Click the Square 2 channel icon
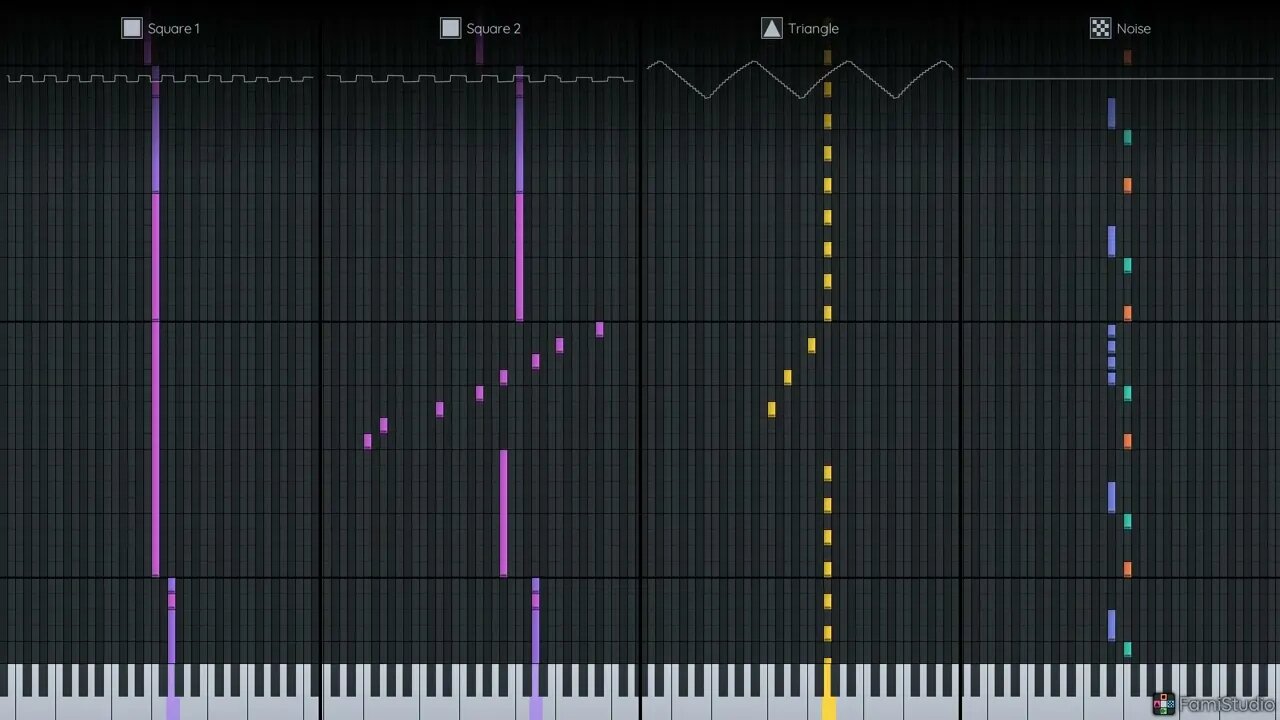Image resolution: width=1280 pixels, height=720 pixels. coord(450,28)
